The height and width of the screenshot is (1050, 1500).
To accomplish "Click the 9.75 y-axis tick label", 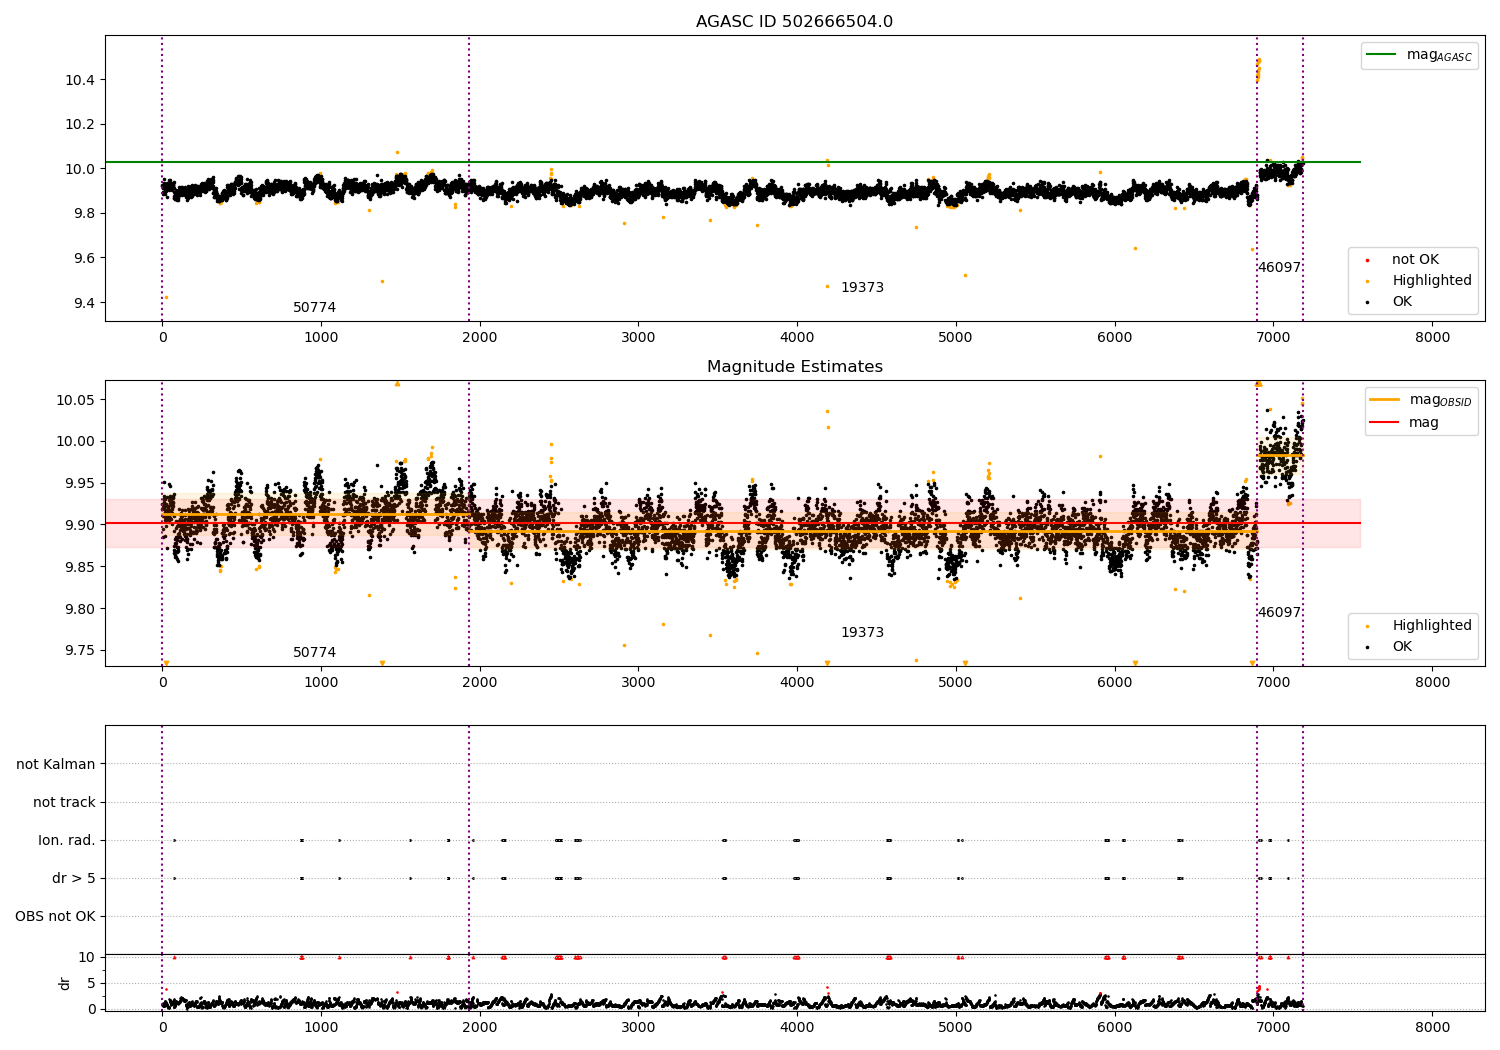I will tap(79, 651).
